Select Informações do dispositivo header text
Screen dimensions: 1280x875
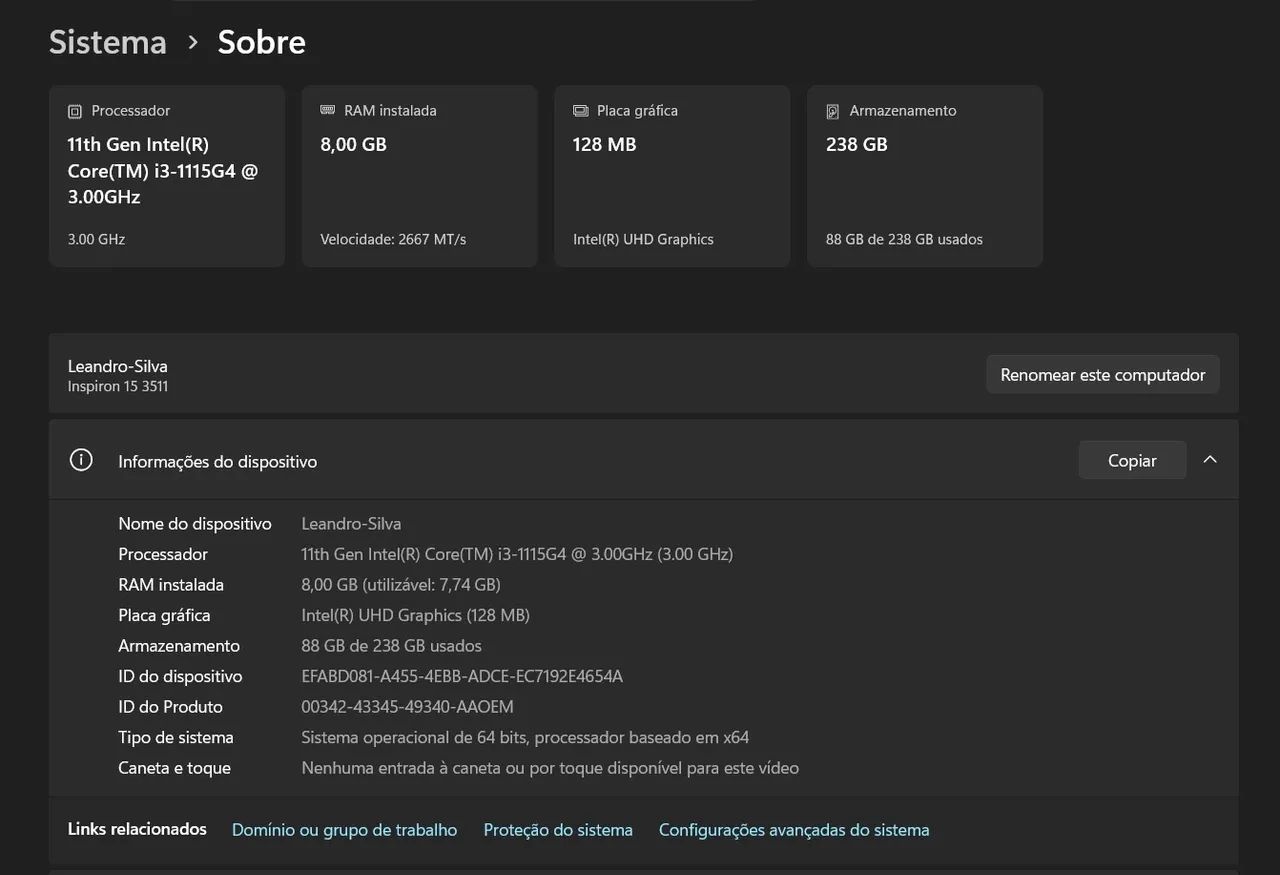218,461
